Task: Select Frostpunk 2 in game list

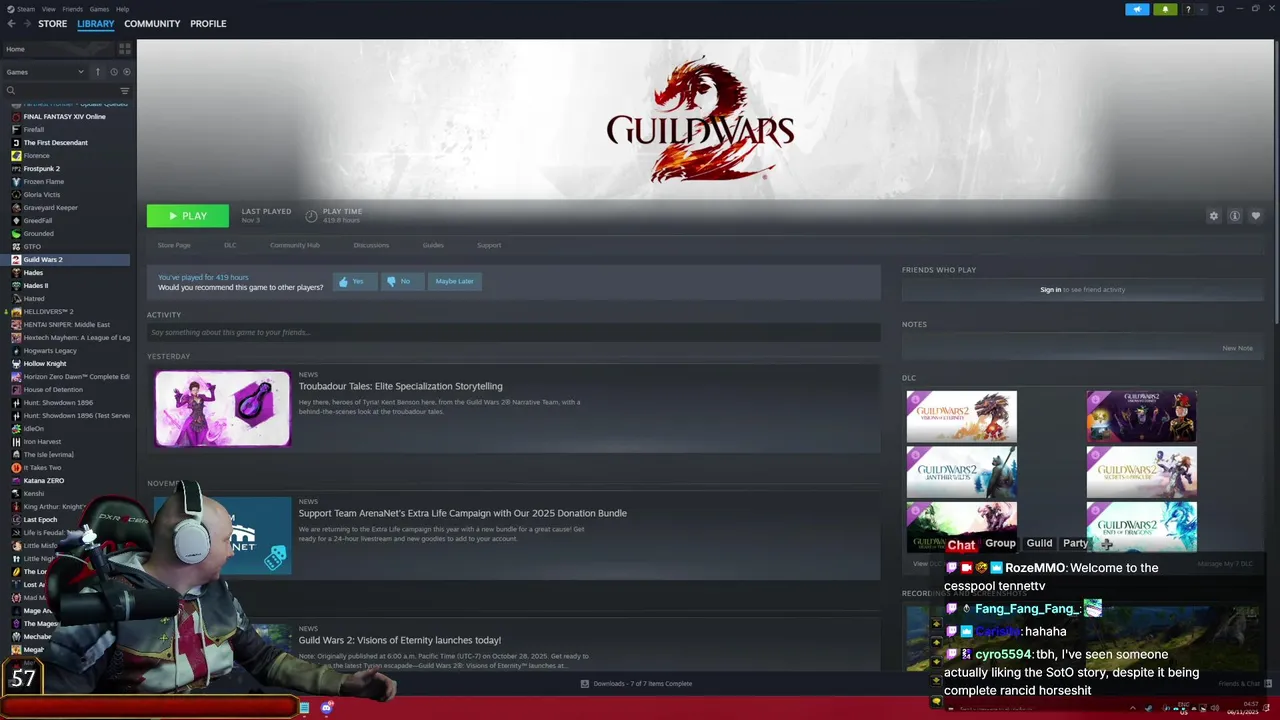Action: tap(41, 168)
